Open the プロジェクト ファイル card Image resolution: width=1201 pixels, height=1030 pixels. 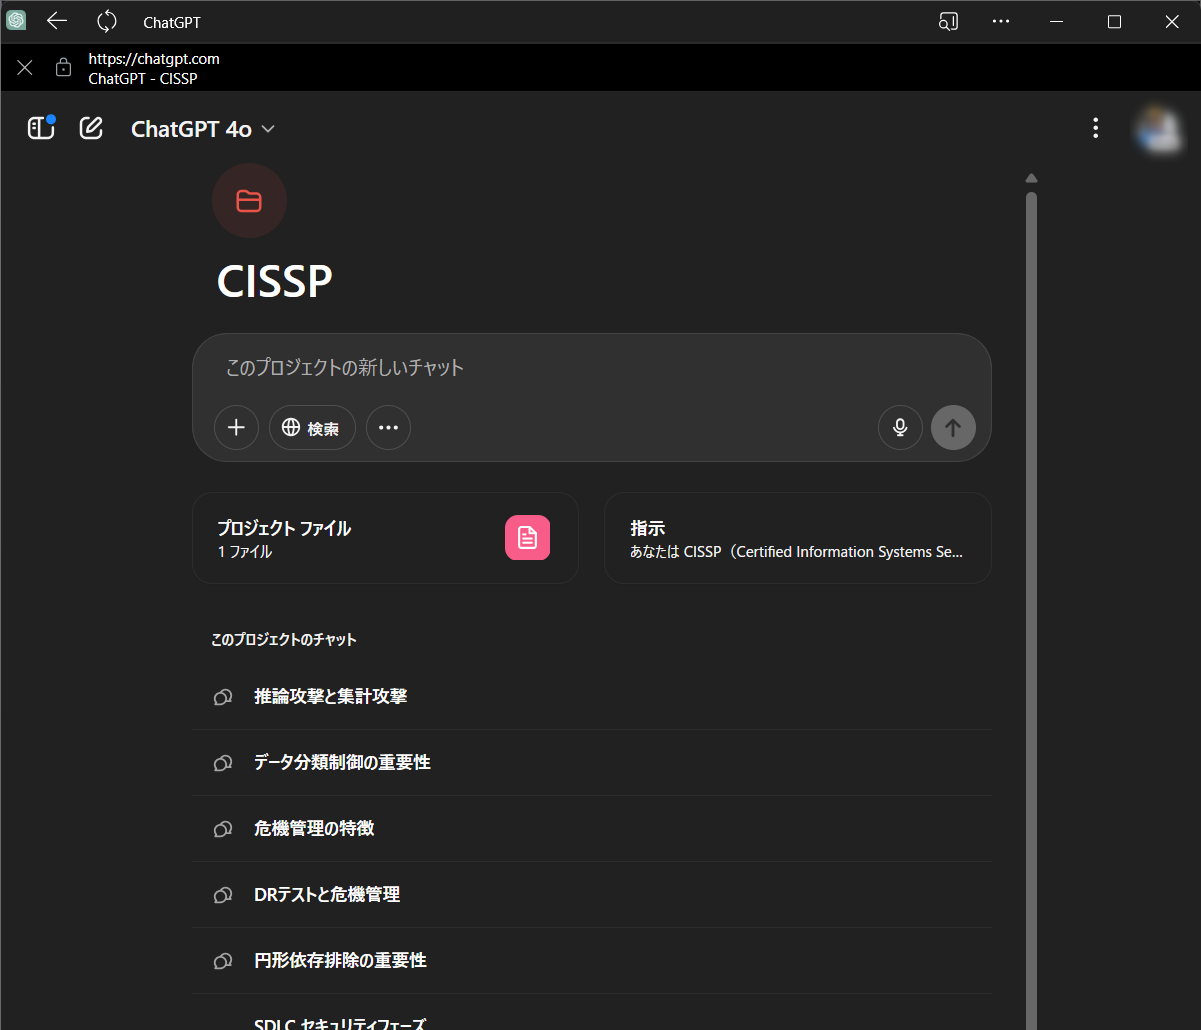coord(385,538)
